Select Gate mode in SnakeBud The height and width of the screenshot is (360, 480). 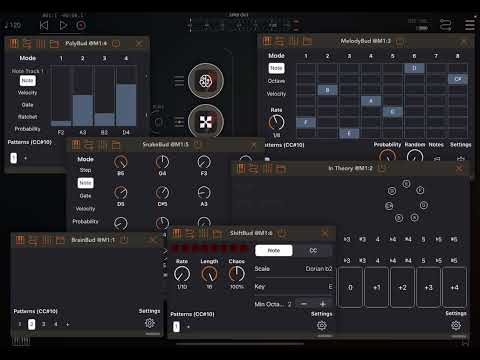(x=85, y=196)
